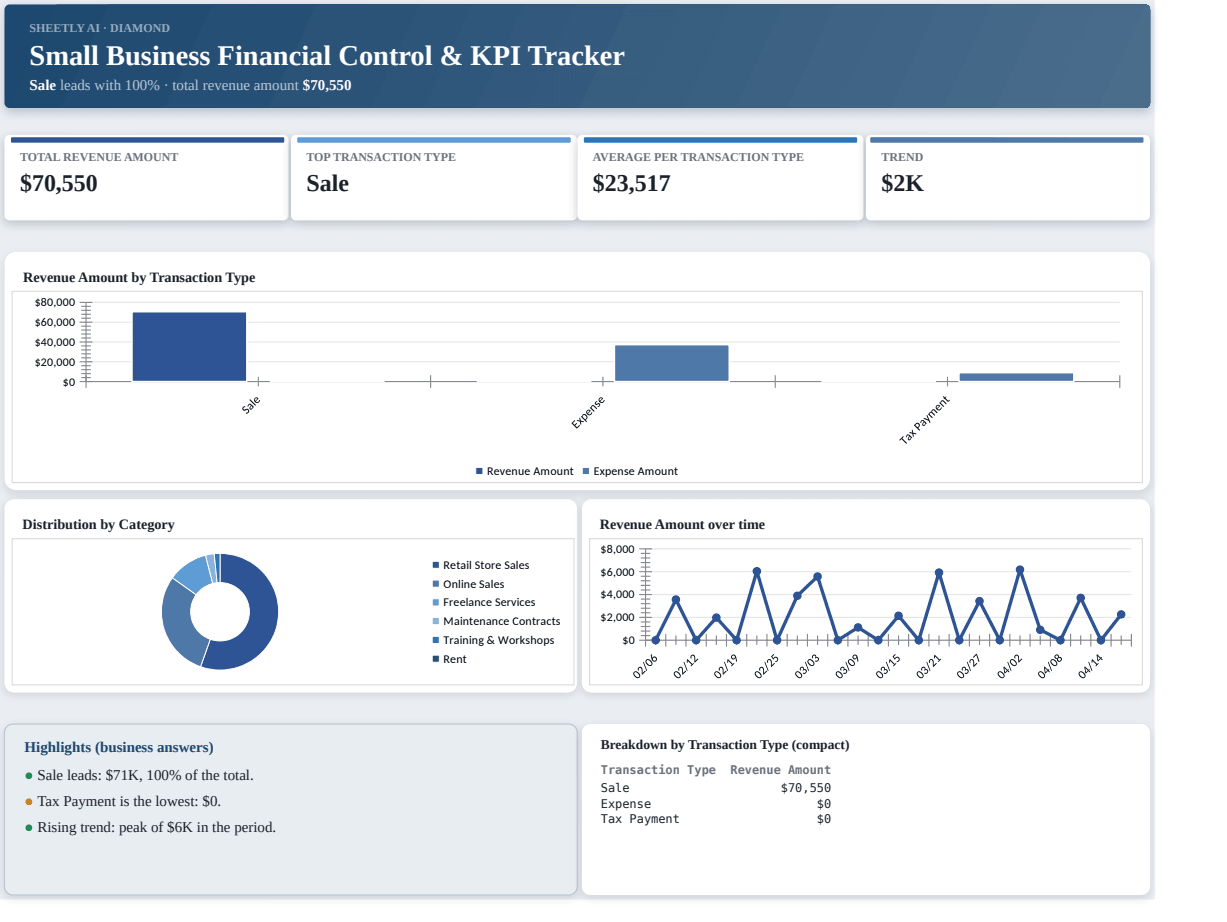
Task: Click the $70,550 cell in the breakdown table
Action: coord(806,788)
